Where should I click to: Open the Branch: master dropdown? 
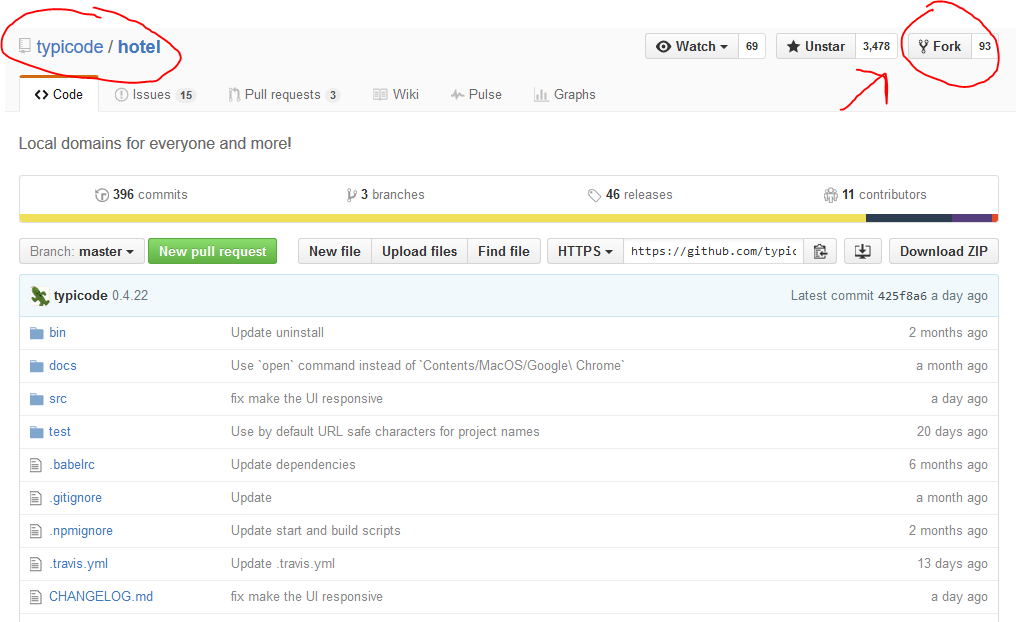(82, 251)
